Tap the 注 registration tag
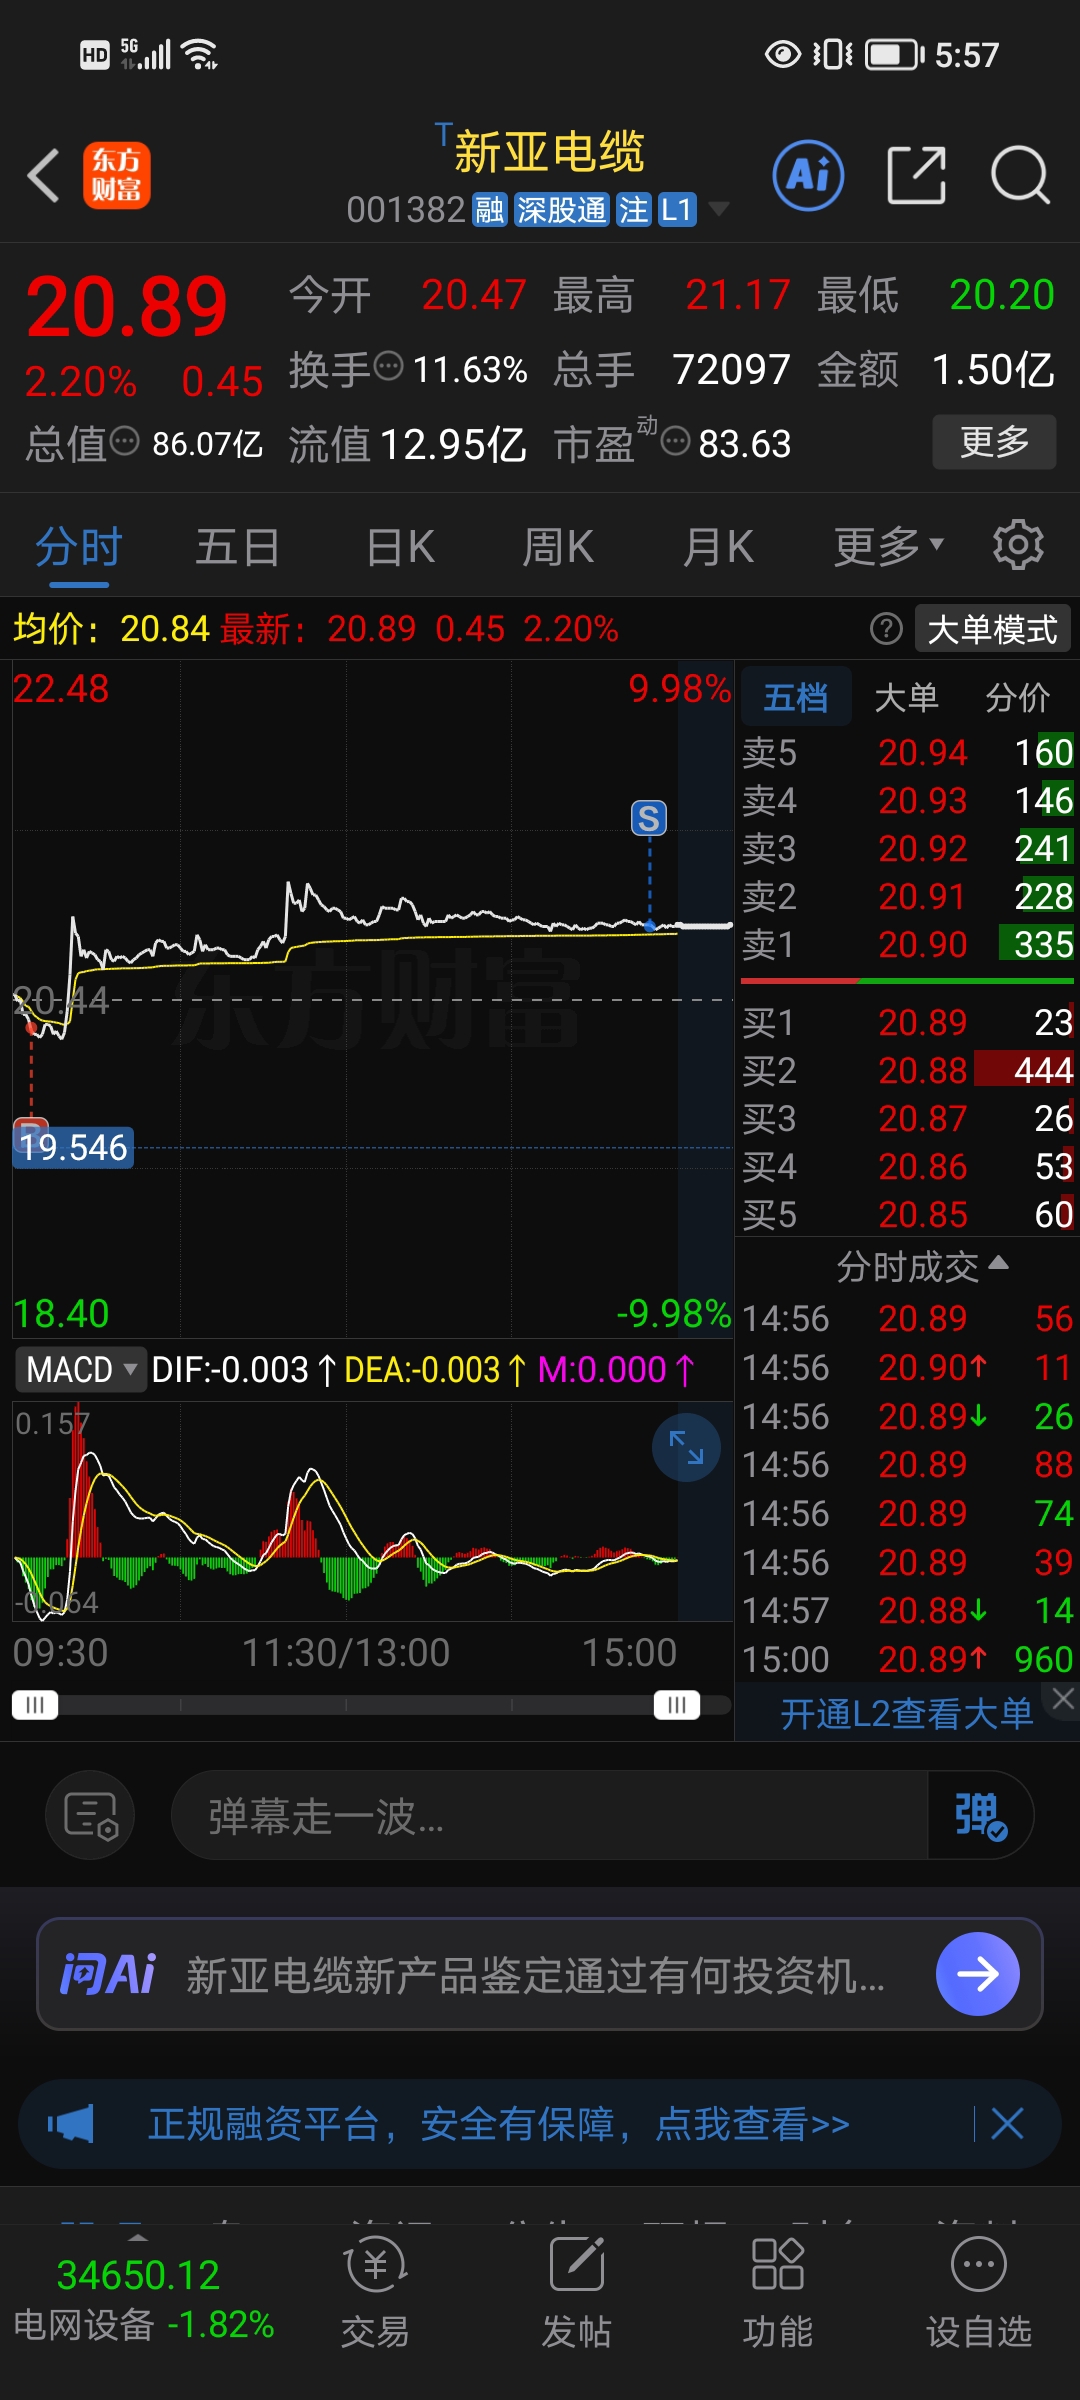 pos(633,210)
